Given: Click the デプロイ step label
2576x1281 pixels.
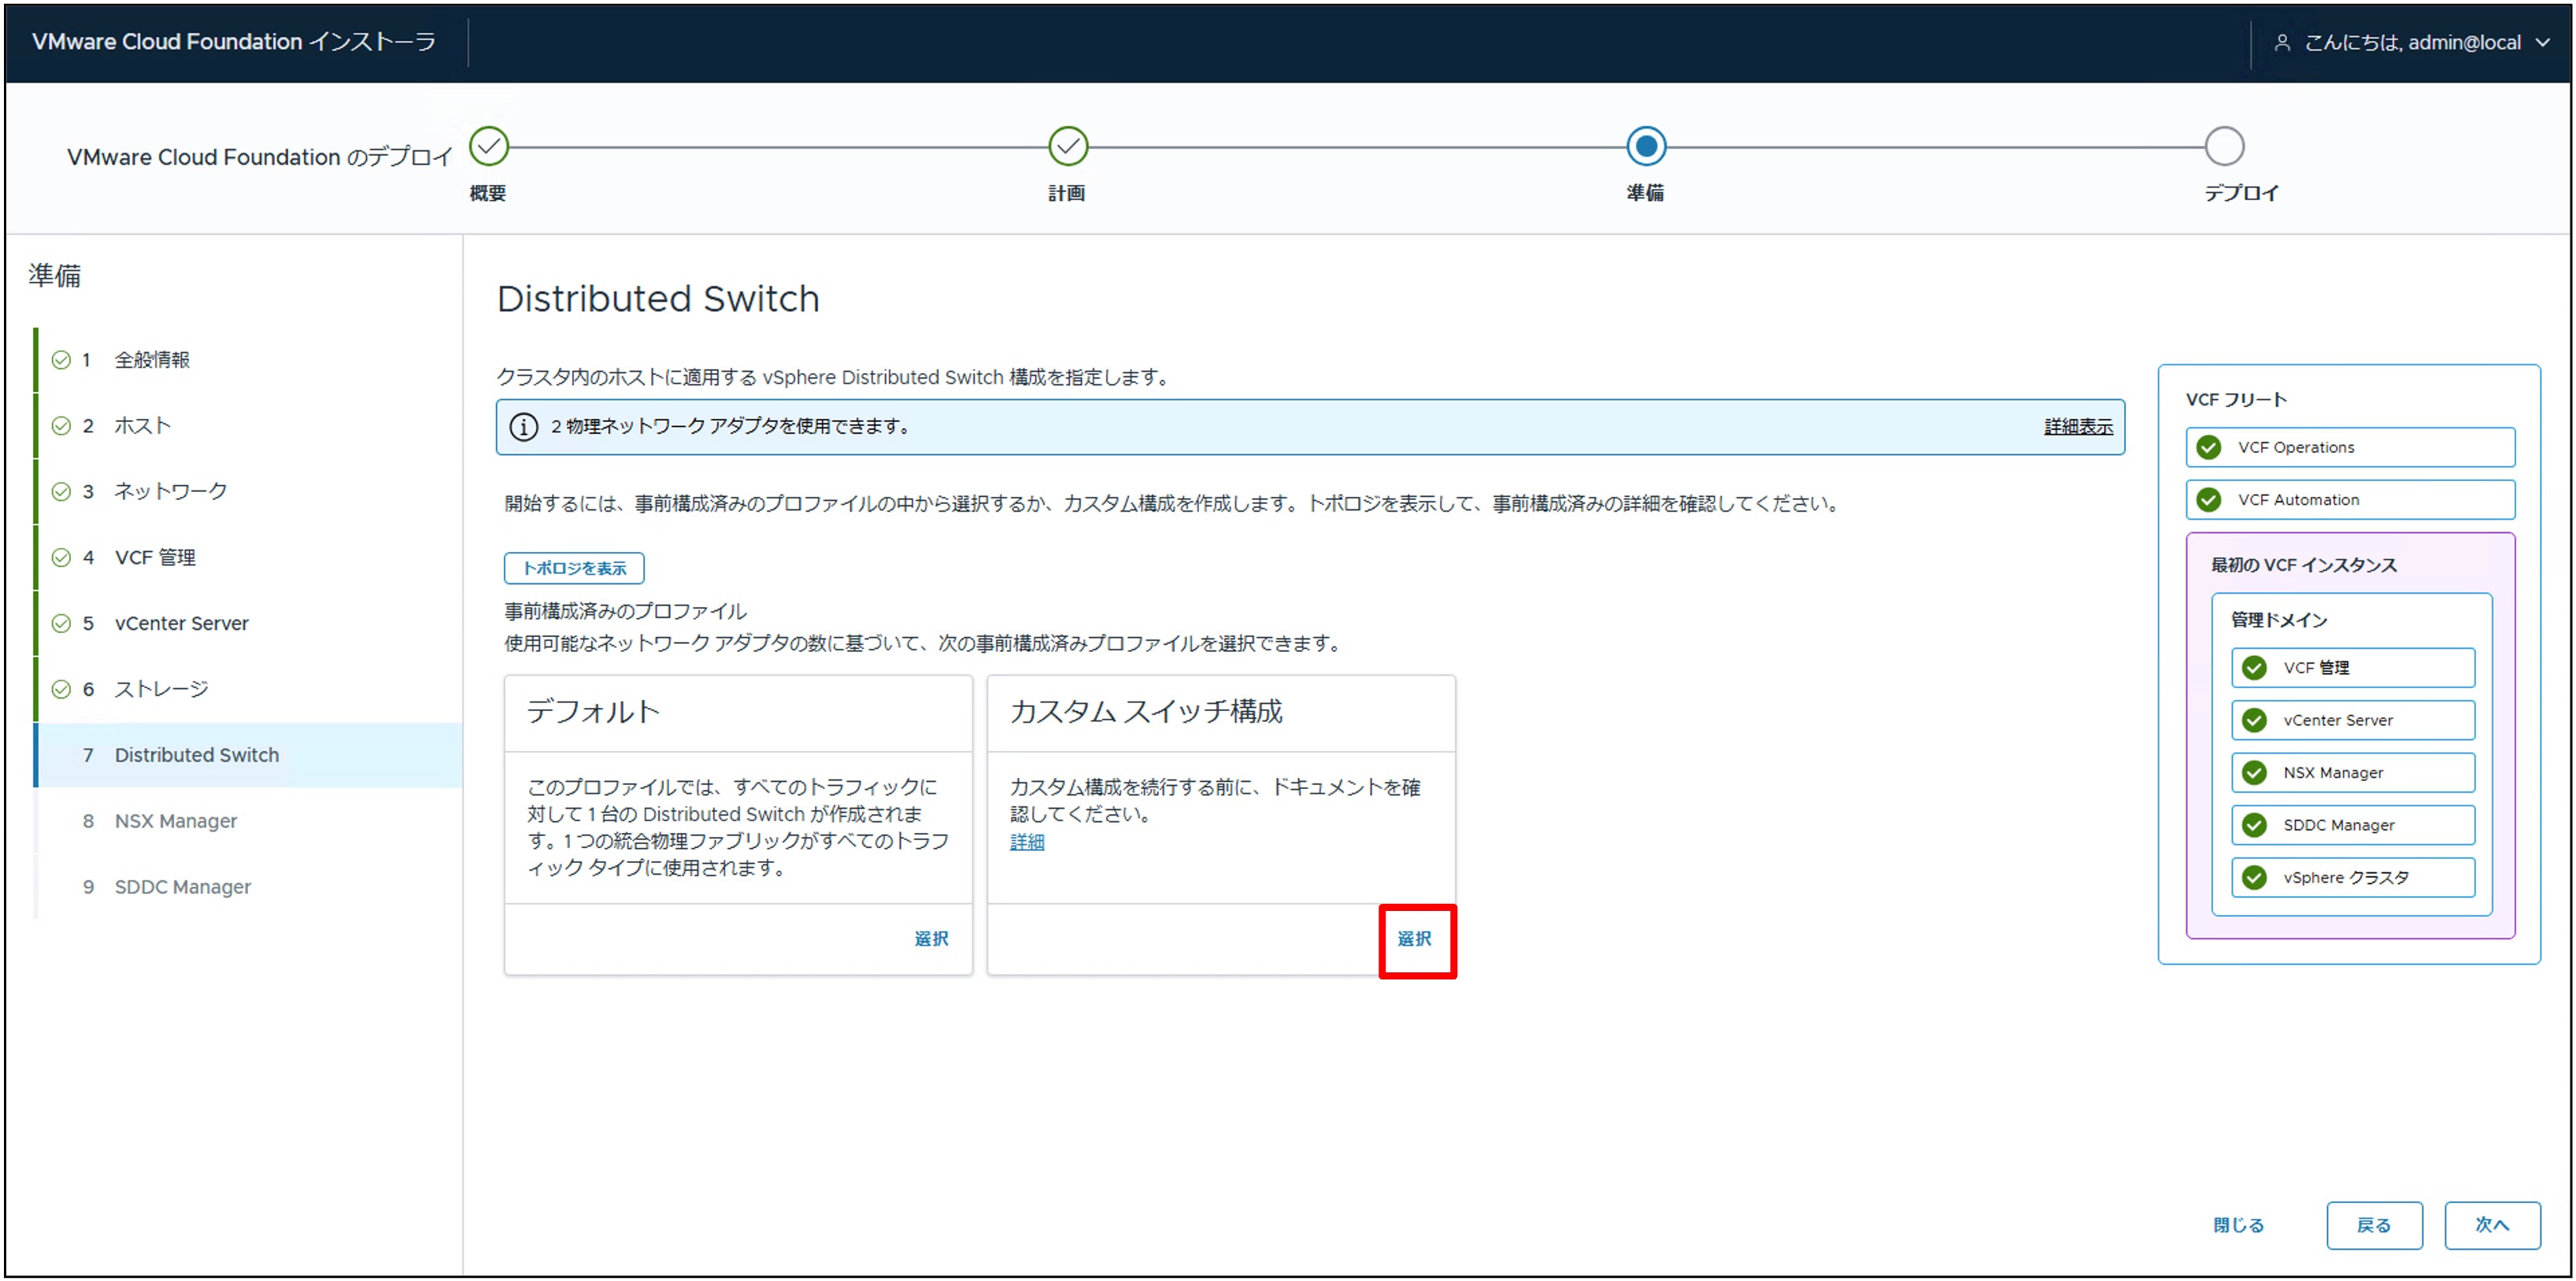Looking at the screenshot, I should coord(2242,193).
